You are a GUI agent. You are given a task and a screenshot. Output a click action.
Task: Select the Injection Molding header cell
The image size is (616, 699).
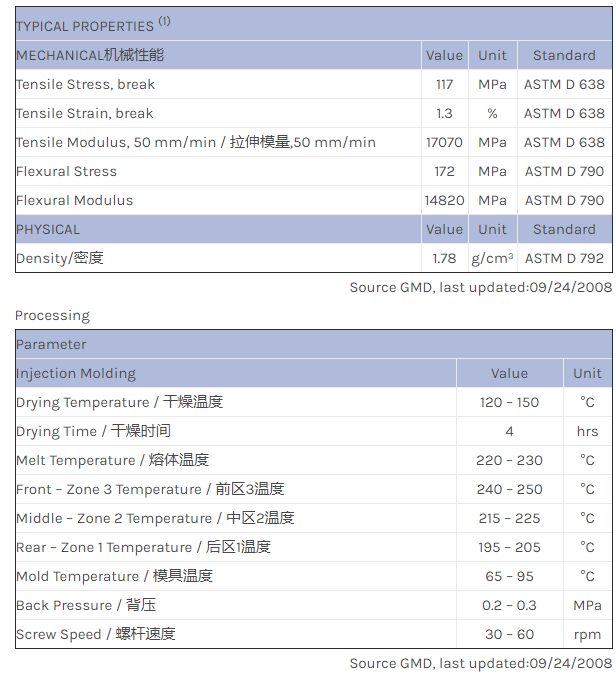click(x=76, y=374)
